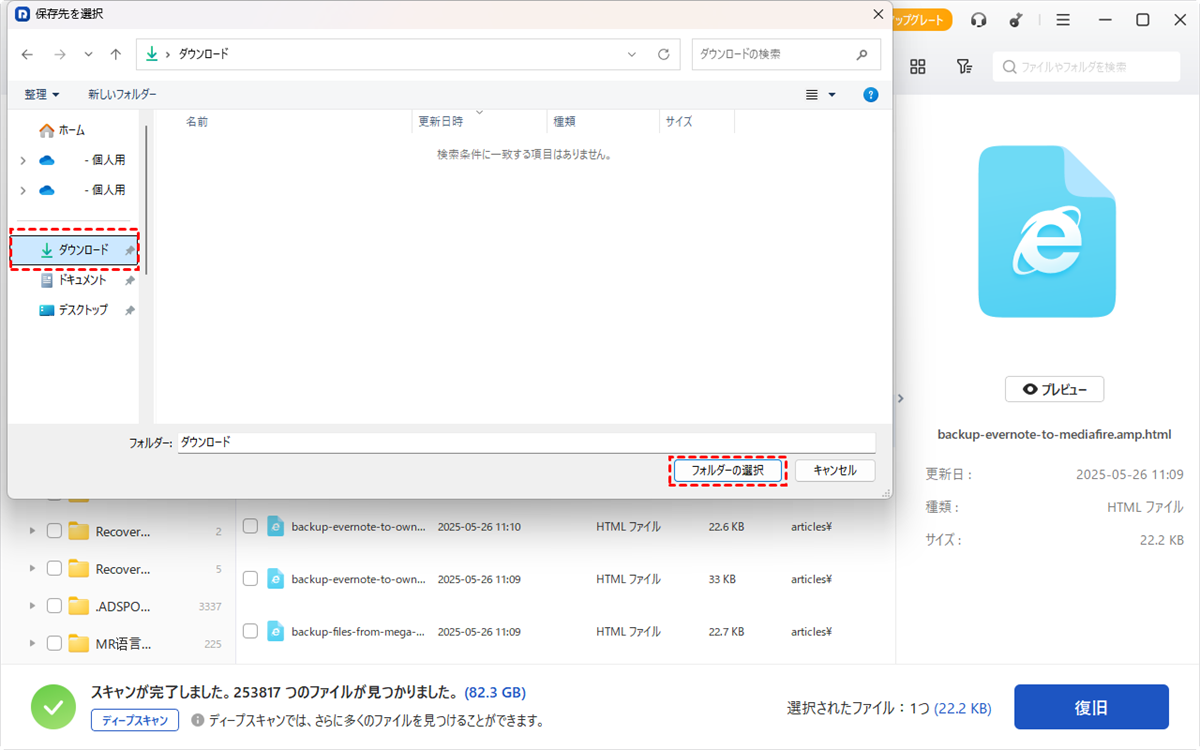This screenshot has height=750, width=1200.
Task: Click the folder icon of MR语言... folder
Action: click(79, 643)
